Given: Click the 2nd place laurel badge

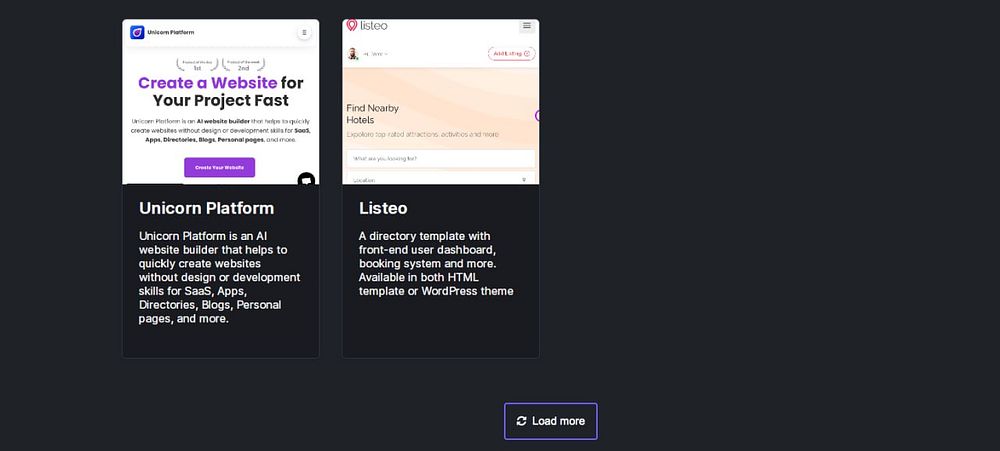Looking at the screenshot, I should [244, 64].
